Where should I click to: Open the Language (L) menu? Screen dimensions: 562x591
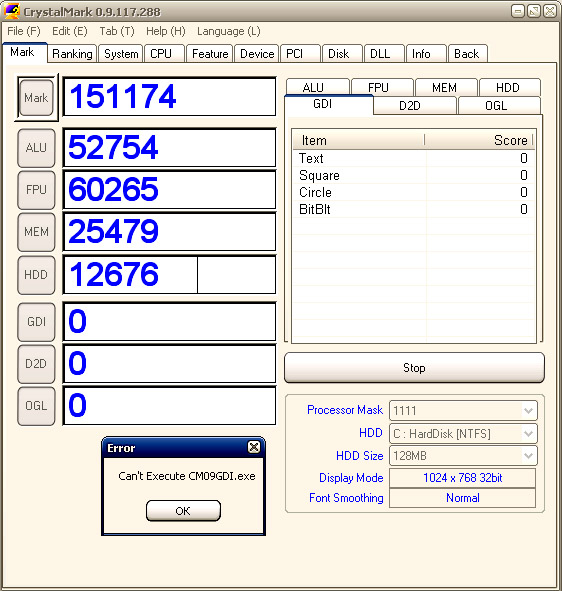(x=228, y=31)
